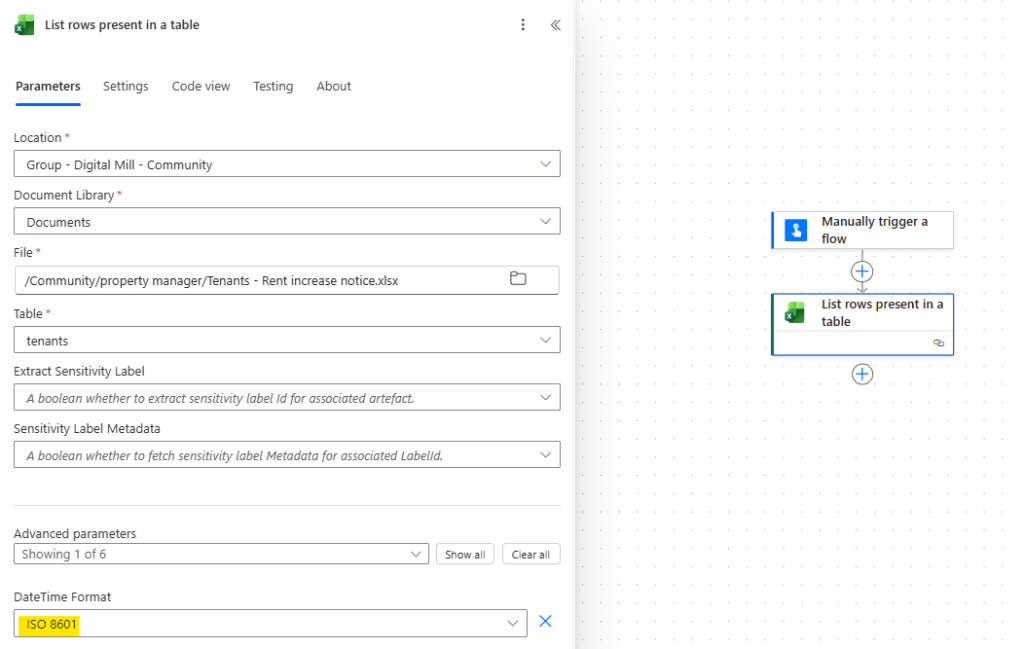
Task: Remove DateTime Format parameter with X icon
Action: tap(545, 621)
